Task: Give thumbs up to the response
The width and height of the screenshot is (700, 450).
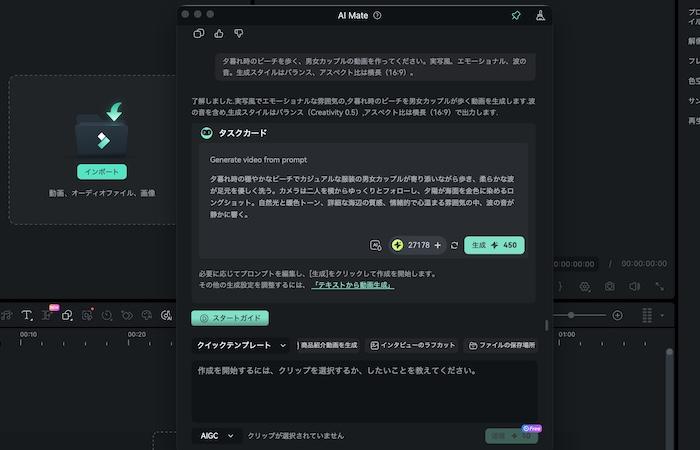Action: click(219, 33)
